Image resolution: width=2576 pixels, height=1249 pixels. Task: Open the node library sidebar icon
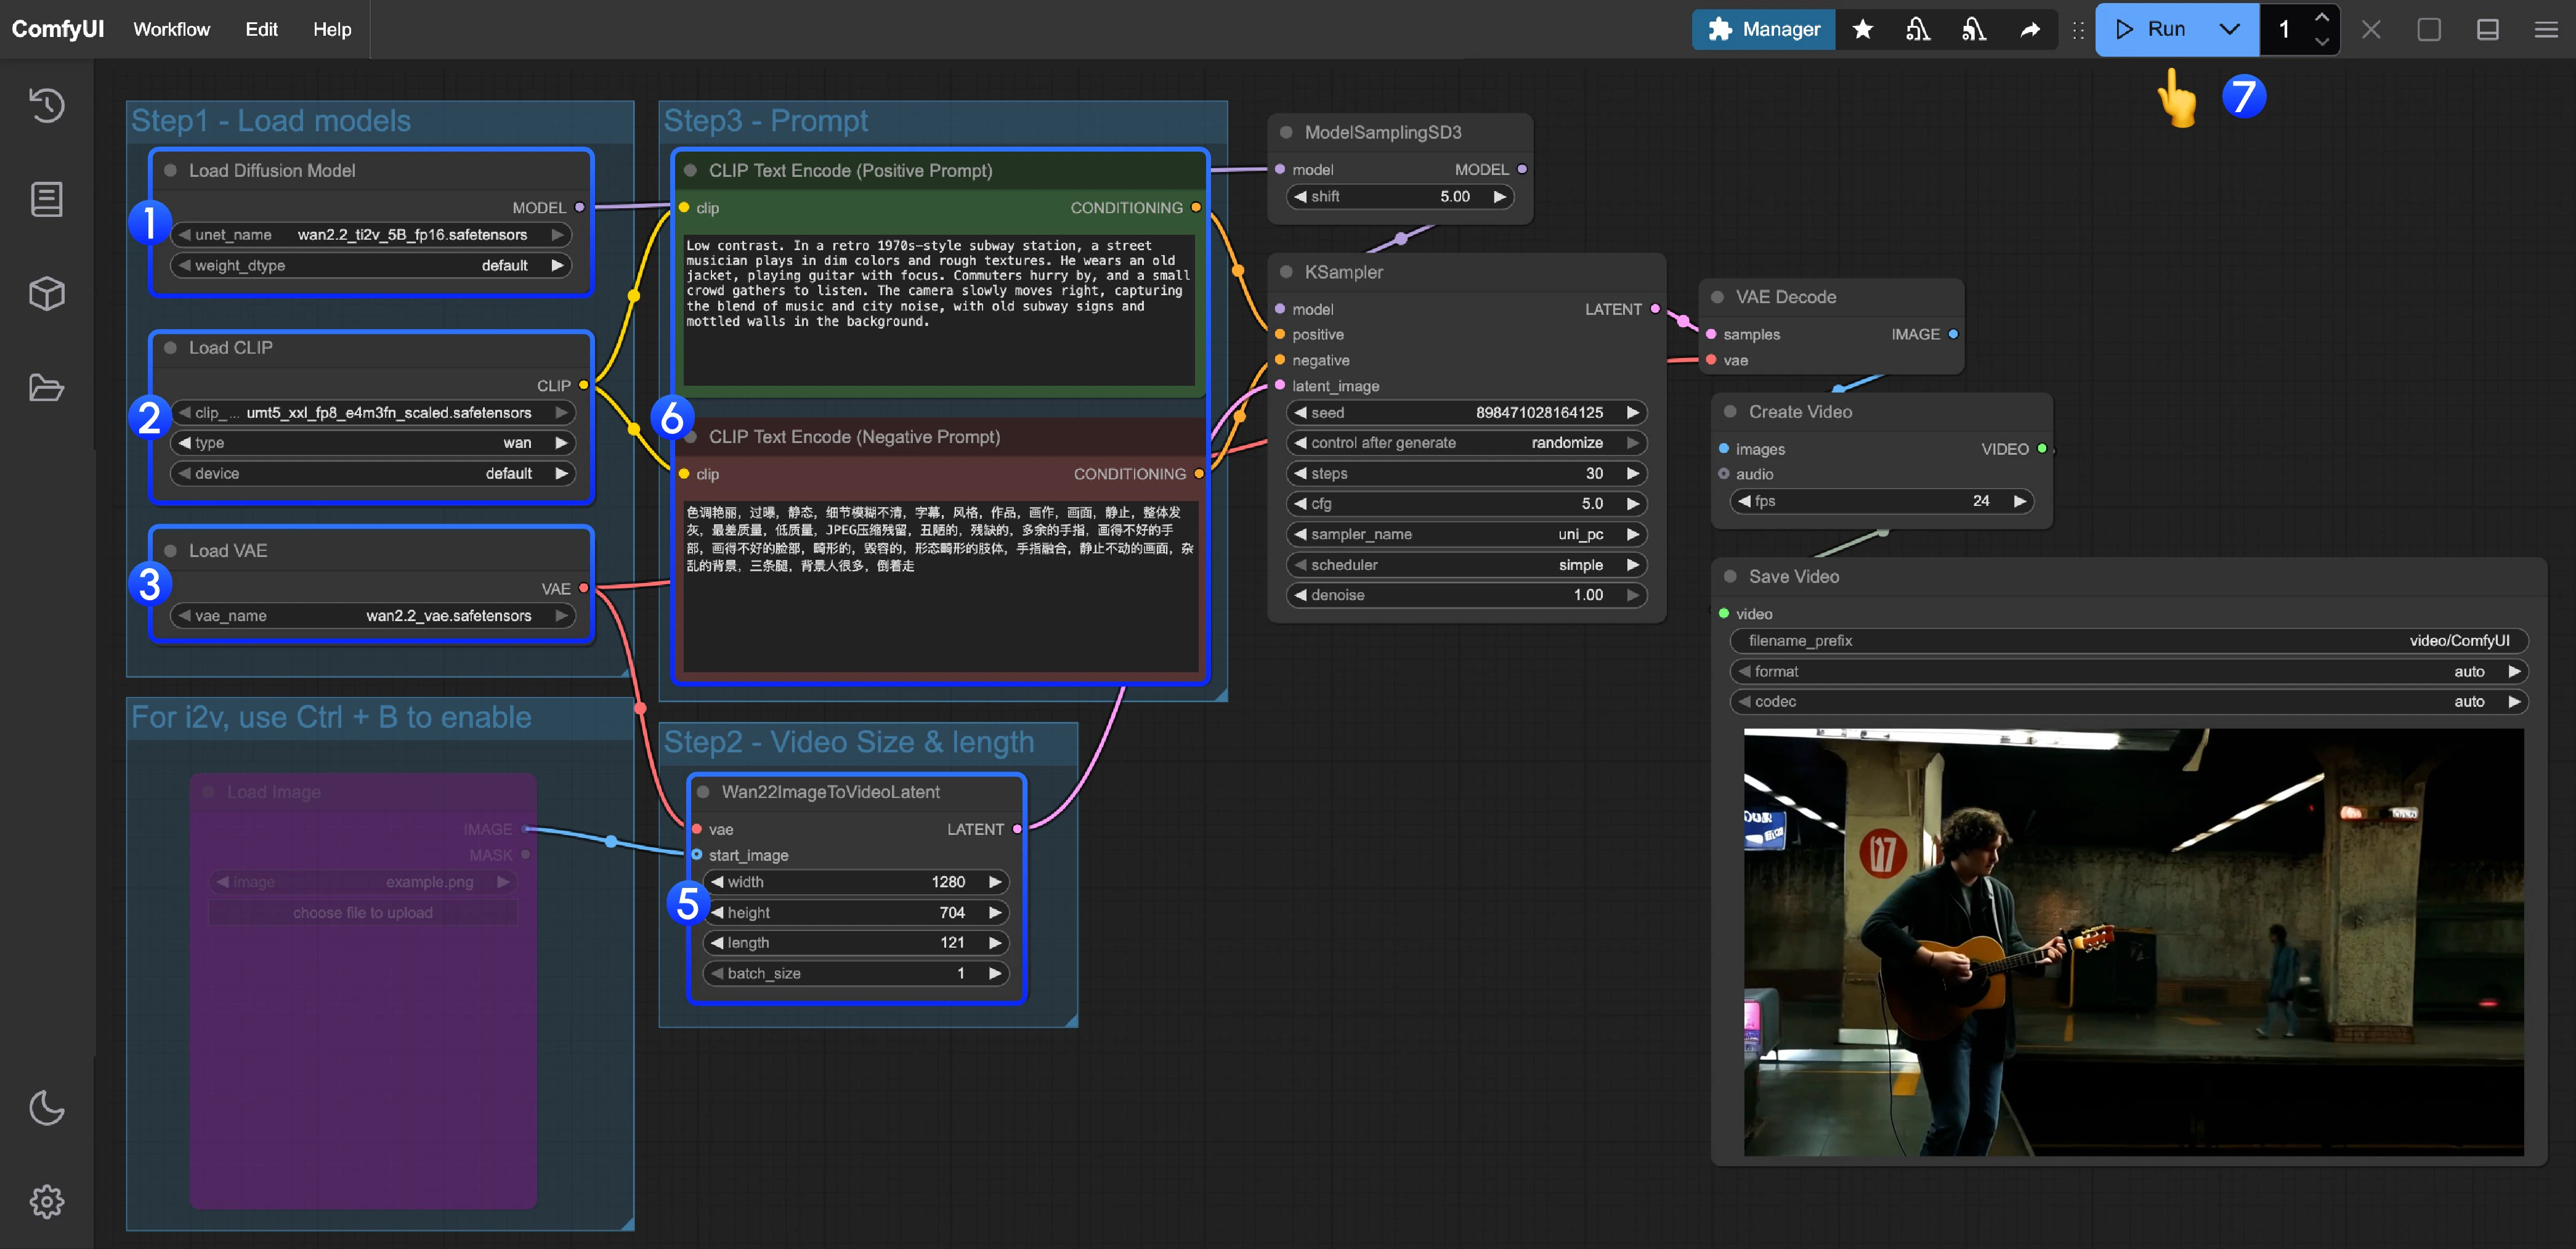46,199
